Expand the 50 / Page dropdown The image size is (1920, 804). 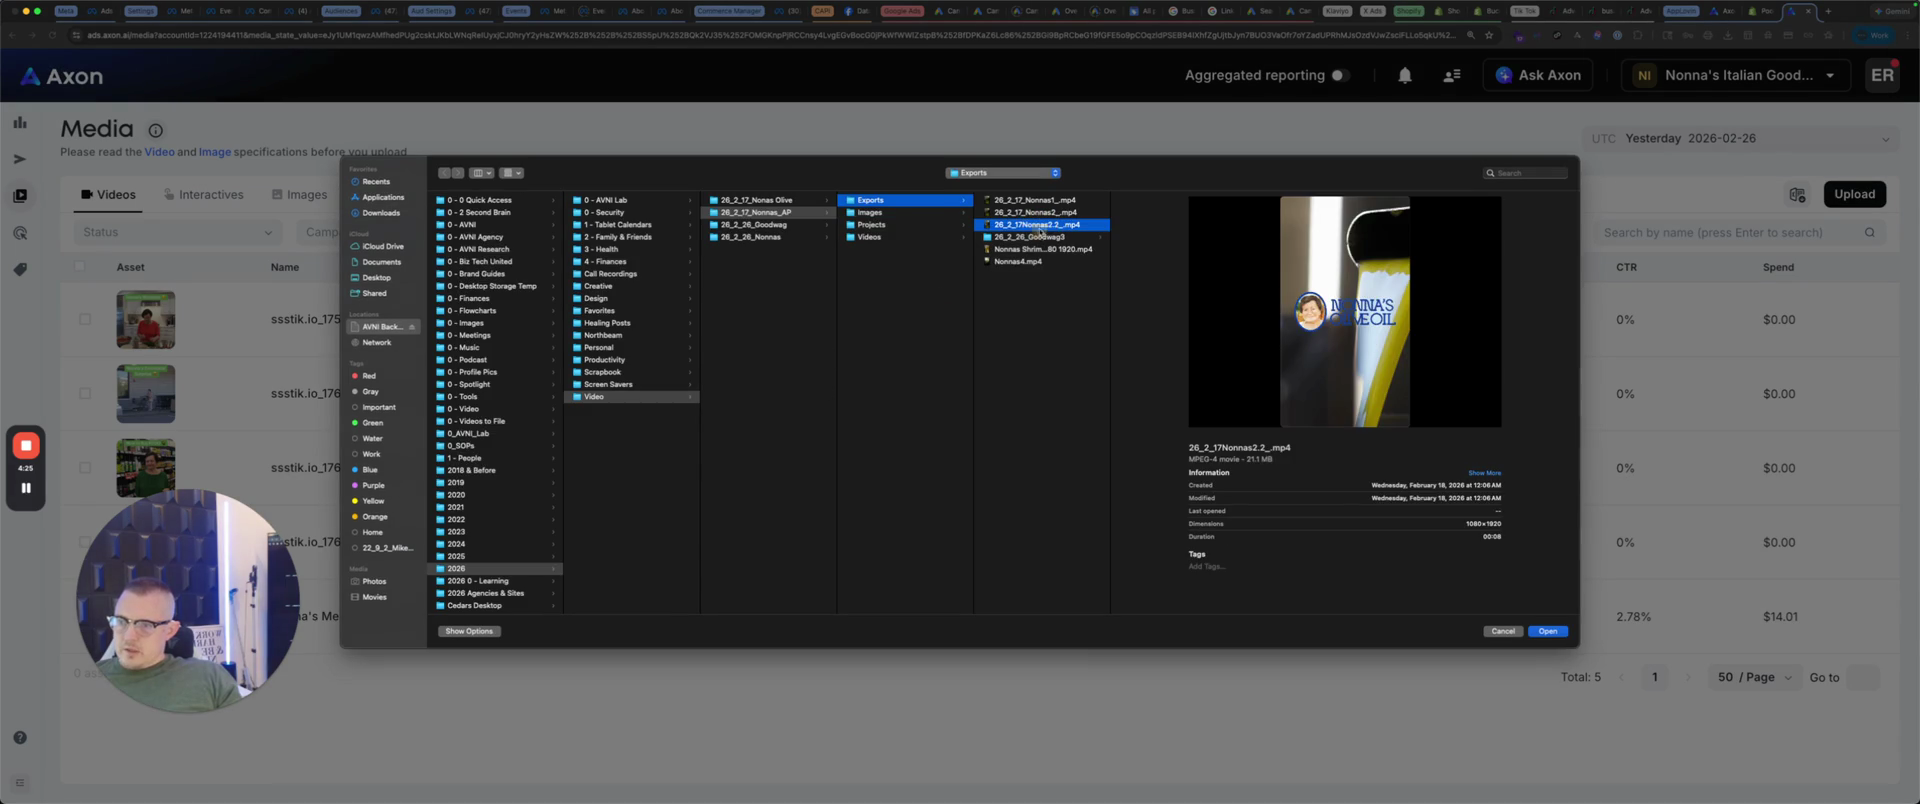(1755, 677)
